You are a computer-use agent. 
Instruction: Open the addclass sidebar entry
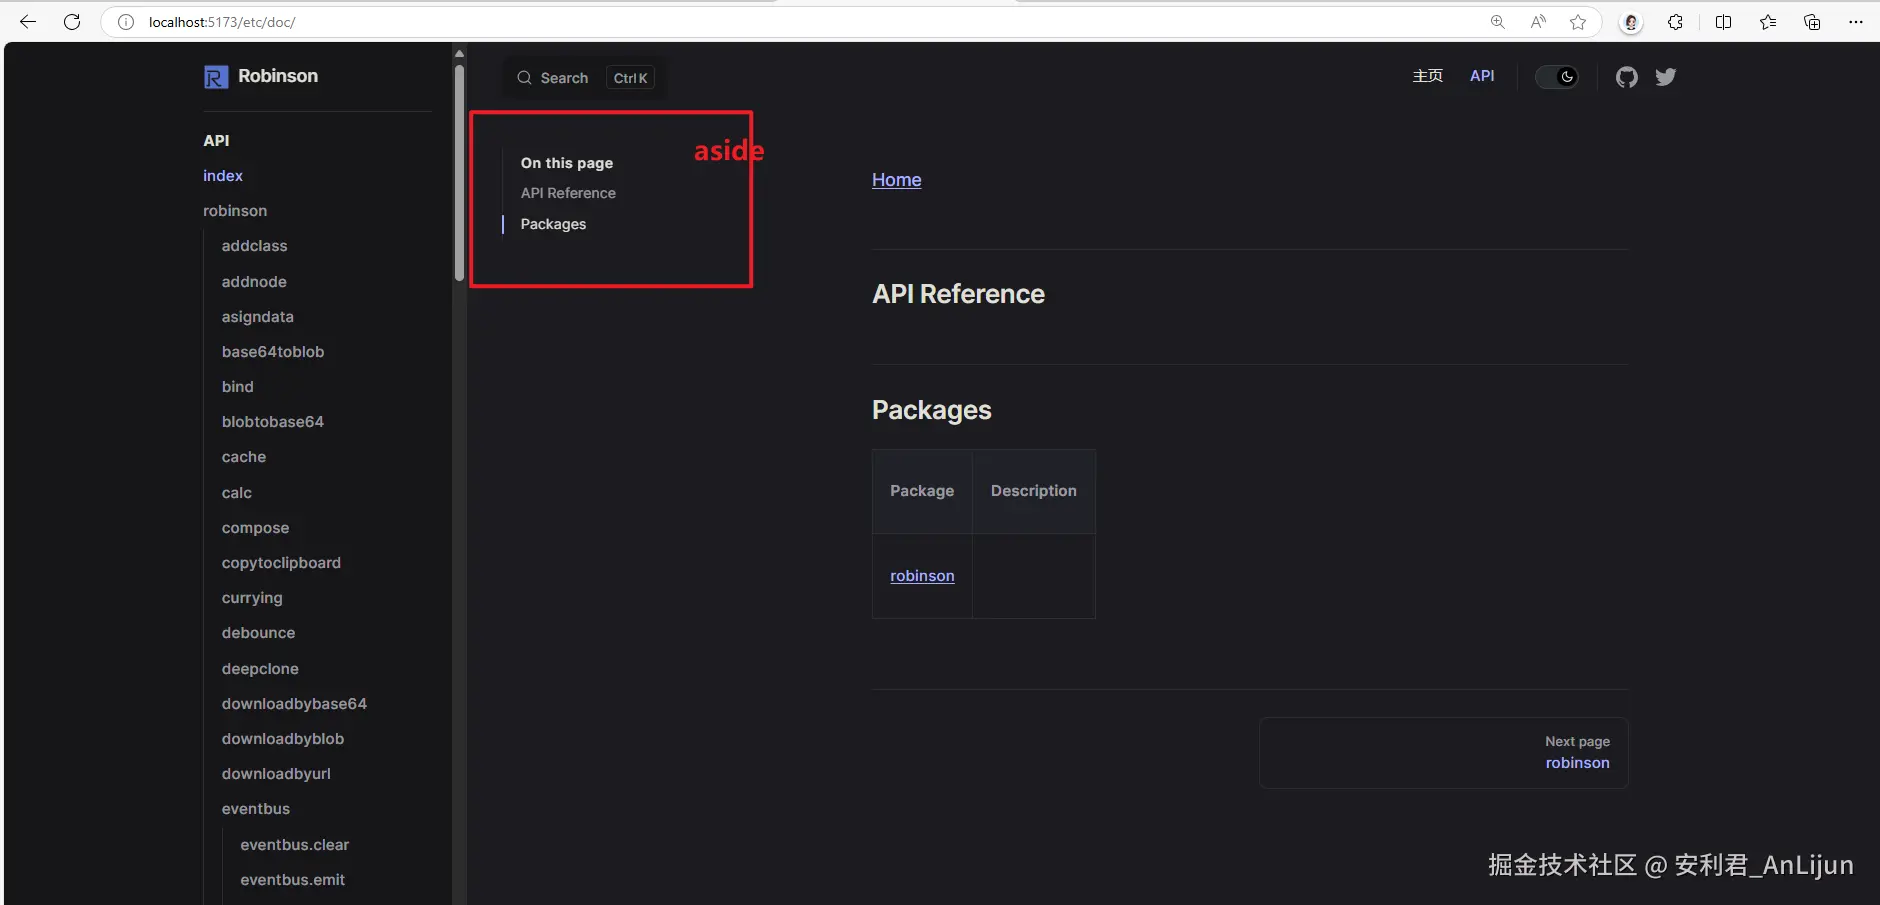[x=254, y=246]
